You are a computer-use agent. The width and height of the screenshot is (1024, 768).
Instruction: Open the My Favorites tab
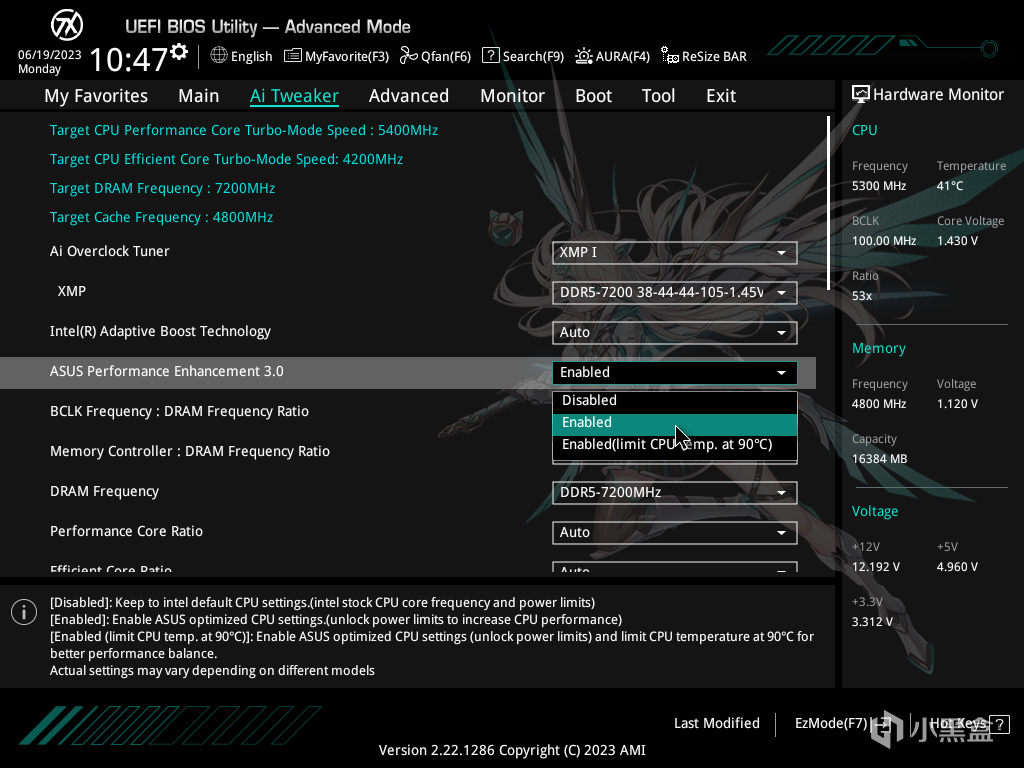click(96, 96)
